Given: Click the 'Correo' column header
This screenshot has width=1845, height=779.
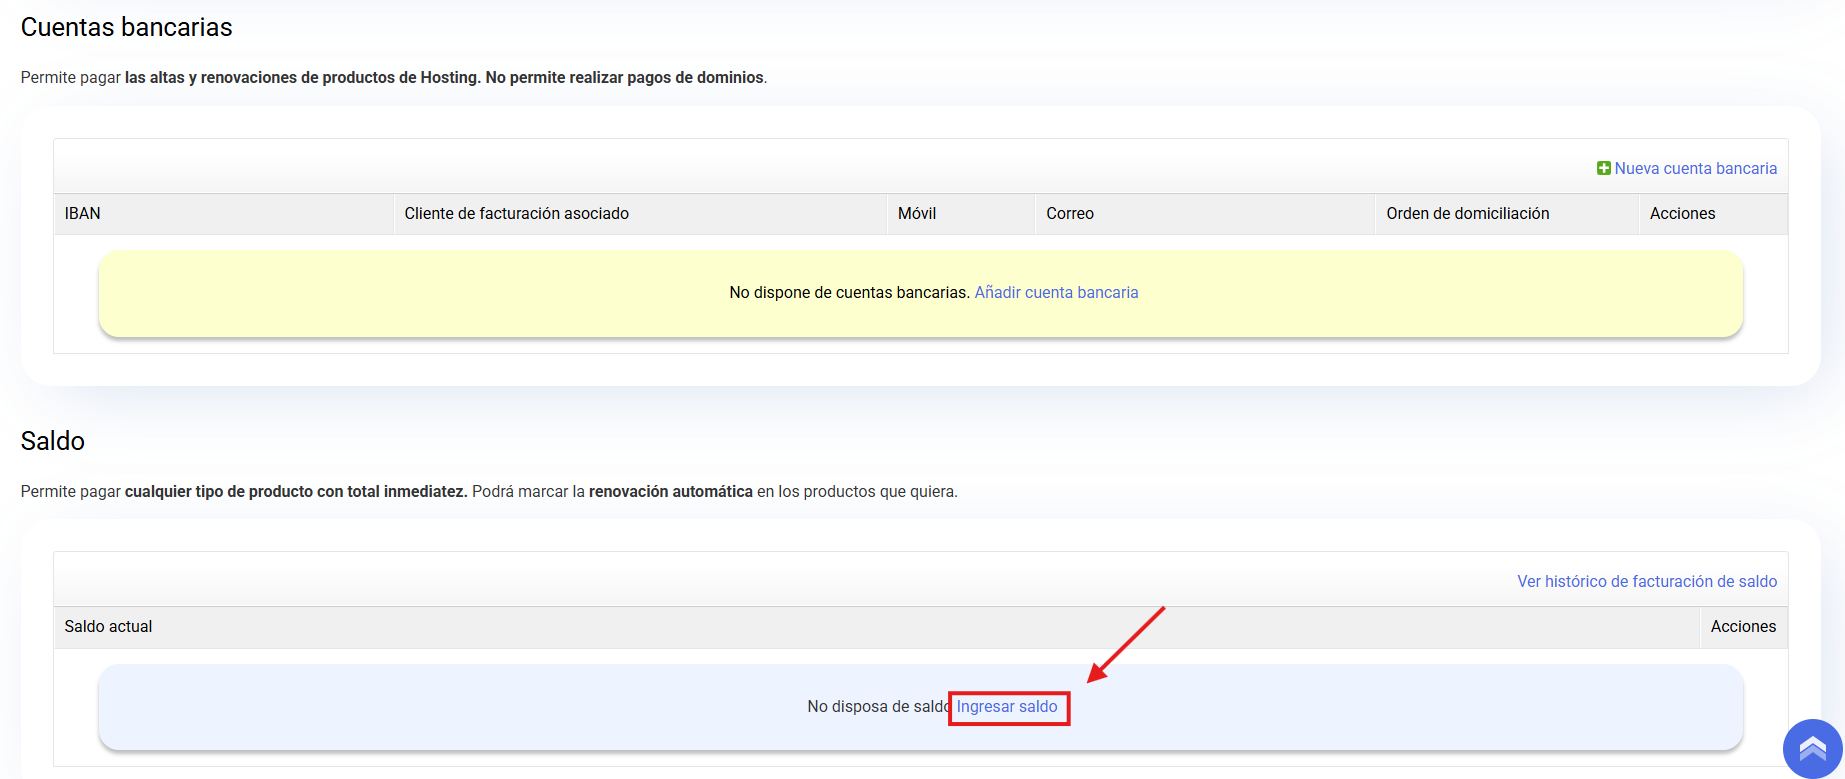Looking at the screenshot, I should point(1070,214).
